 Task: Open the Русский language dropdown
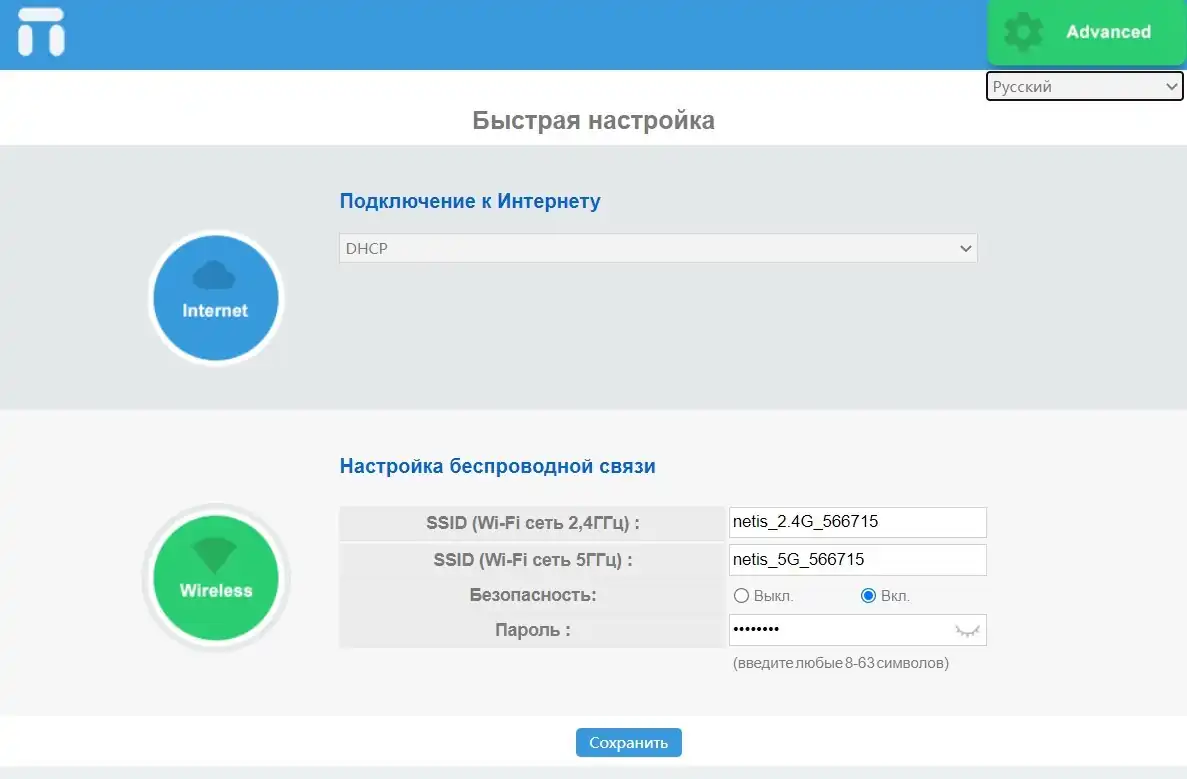(x=1084, y=86)
